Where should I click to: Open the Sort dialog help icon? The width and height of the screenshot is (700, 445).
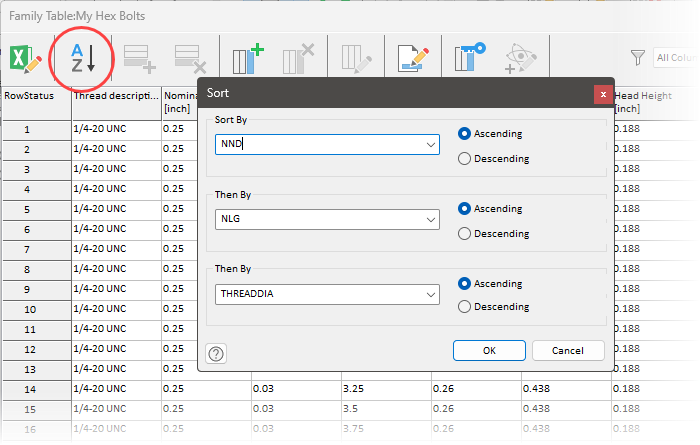click(216, 354)
